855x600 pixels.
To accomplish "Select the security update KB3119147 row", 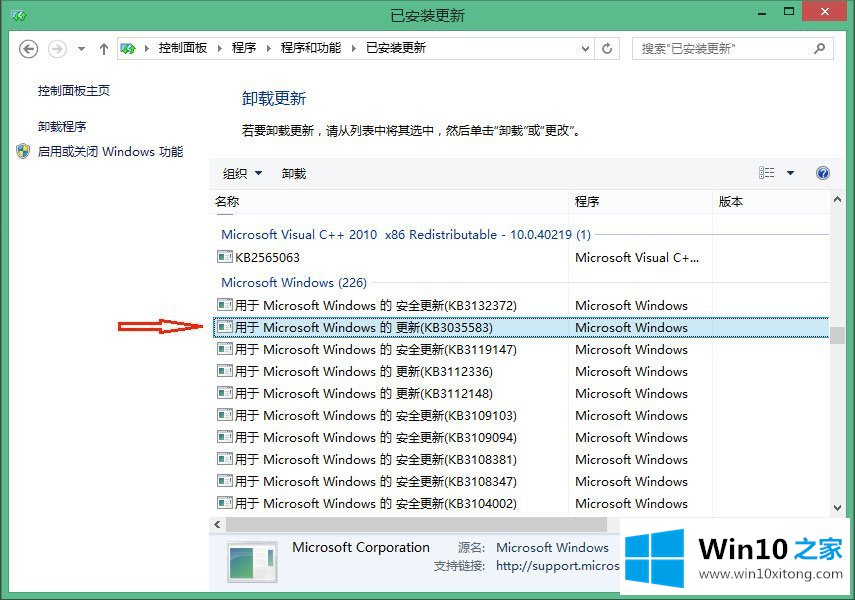I will tap(520, 349).
